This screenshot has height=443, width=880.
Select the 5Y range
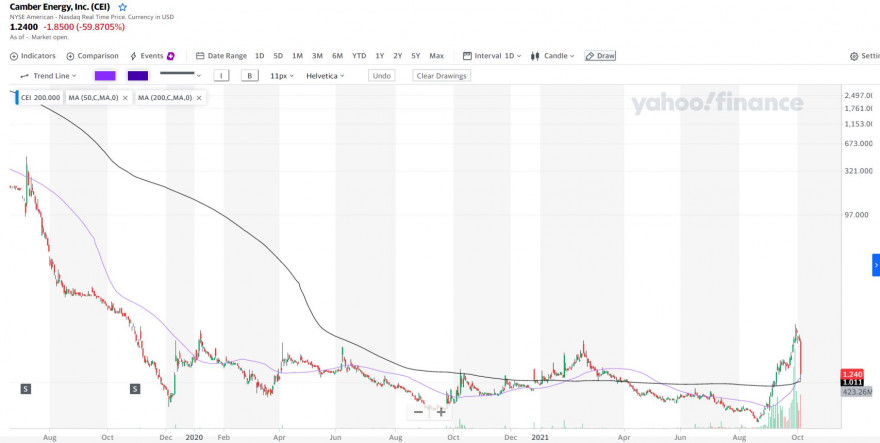coord(415,56)
